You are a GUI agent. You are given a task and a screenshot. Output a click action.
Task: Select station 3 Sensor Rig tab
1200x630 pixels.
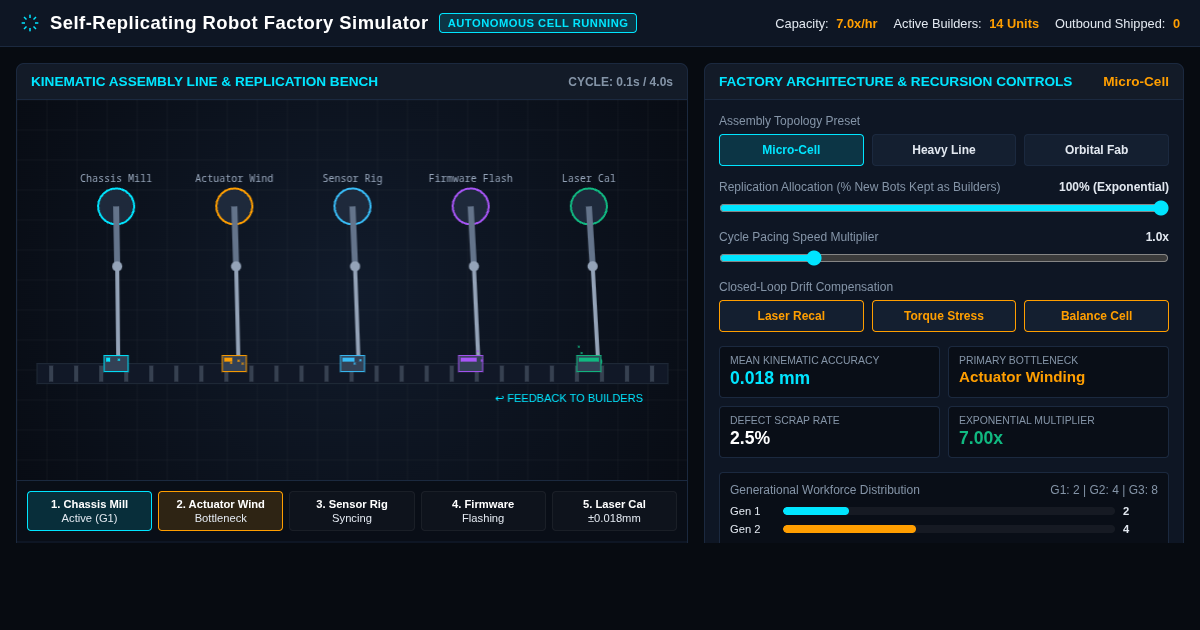pos(352,511)
